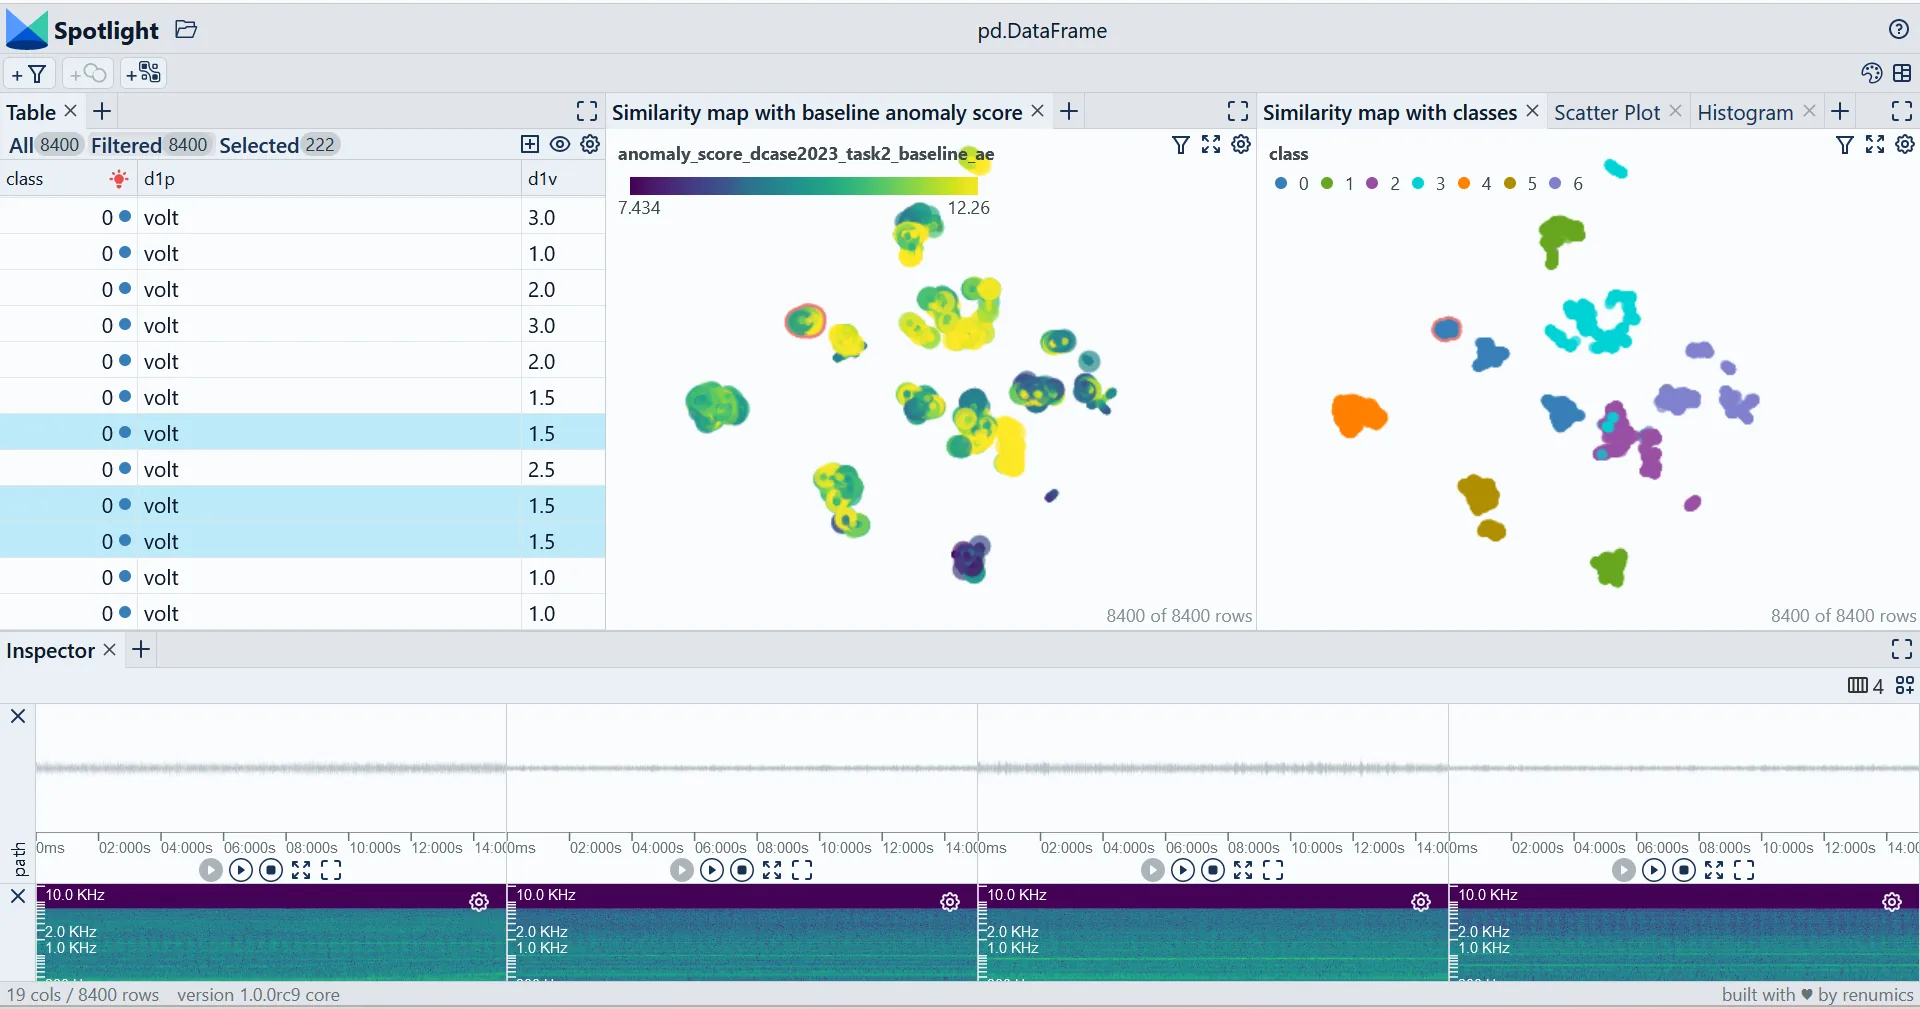Fit the classes similarity map to view

1875,145
